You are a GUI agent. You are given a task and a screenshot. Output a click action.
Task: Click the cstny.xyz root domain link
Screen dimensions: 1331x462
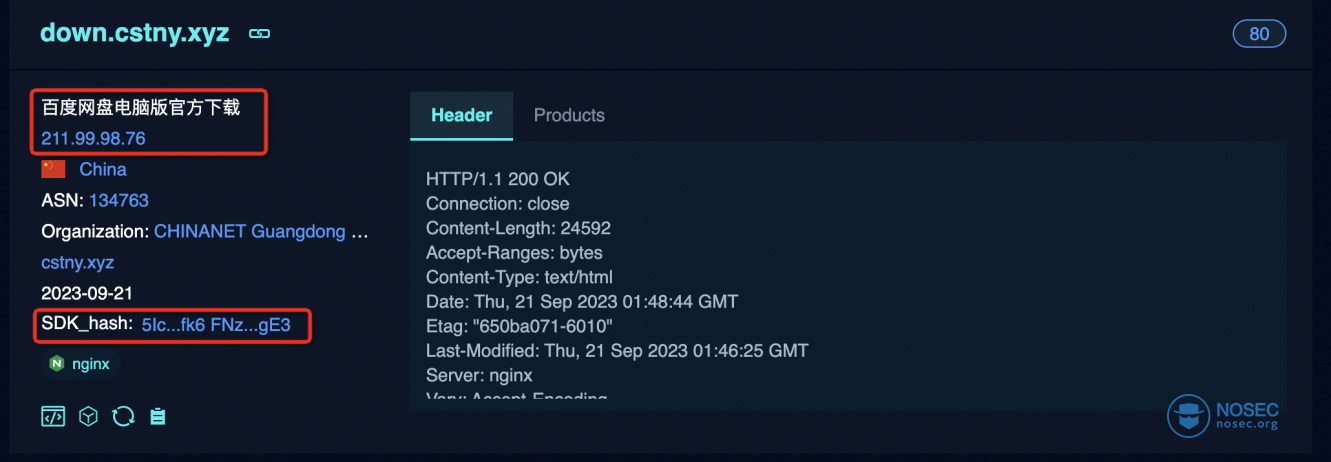coord(78,263)
